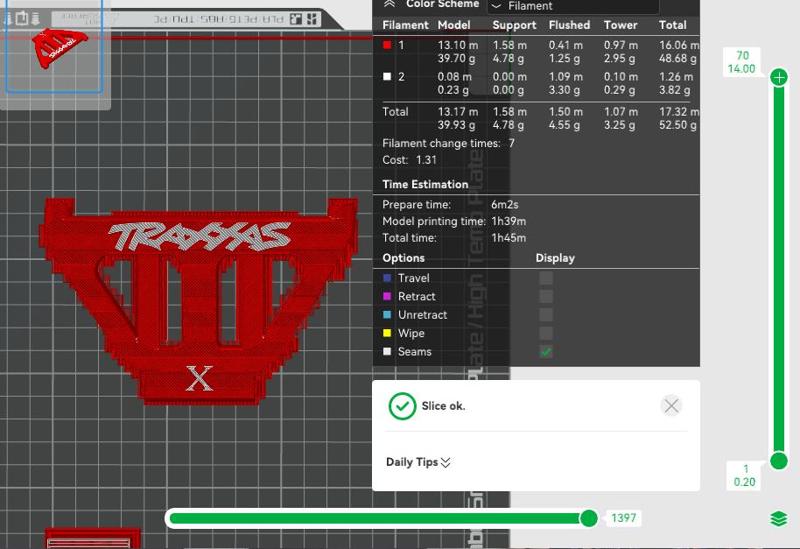Click the Total time 1h45m entry

pyautogui.click(x=454, y=238)
